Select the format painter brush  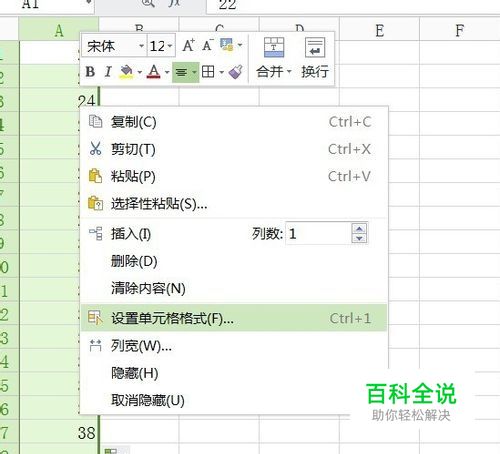click(x=236, y=72)
